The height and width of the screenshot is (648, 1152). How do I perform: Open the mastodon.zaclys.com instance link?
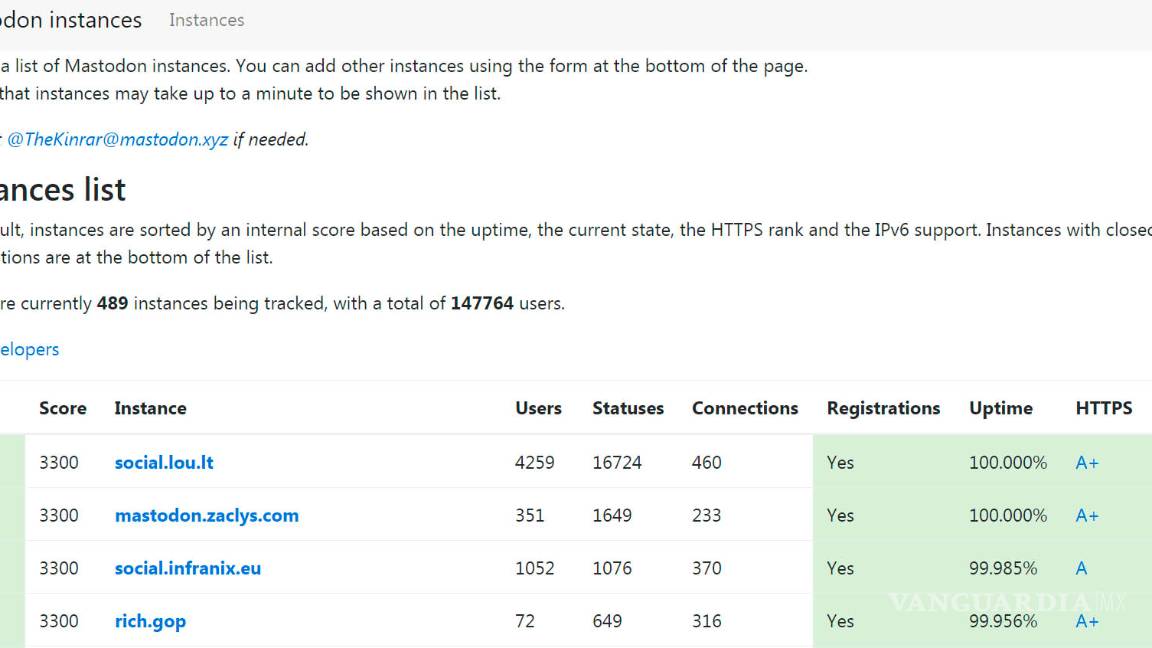point(206,516)
